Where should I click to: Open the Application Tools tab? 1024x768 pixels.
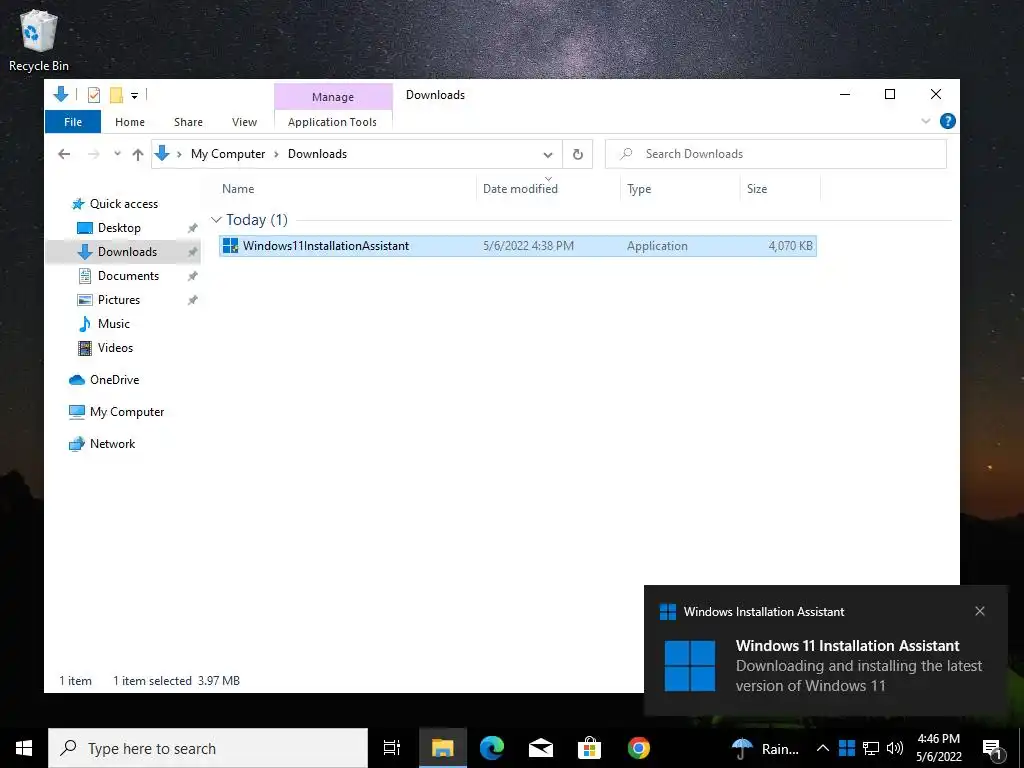[x=332, y=122]
